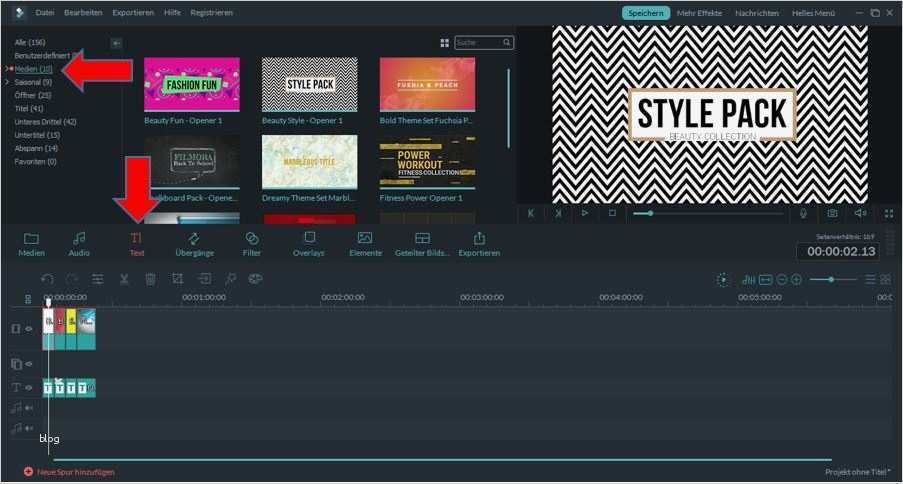Open the Overlays panel
The height and width of the screenshot is (484, 903).
coord(309,243)
